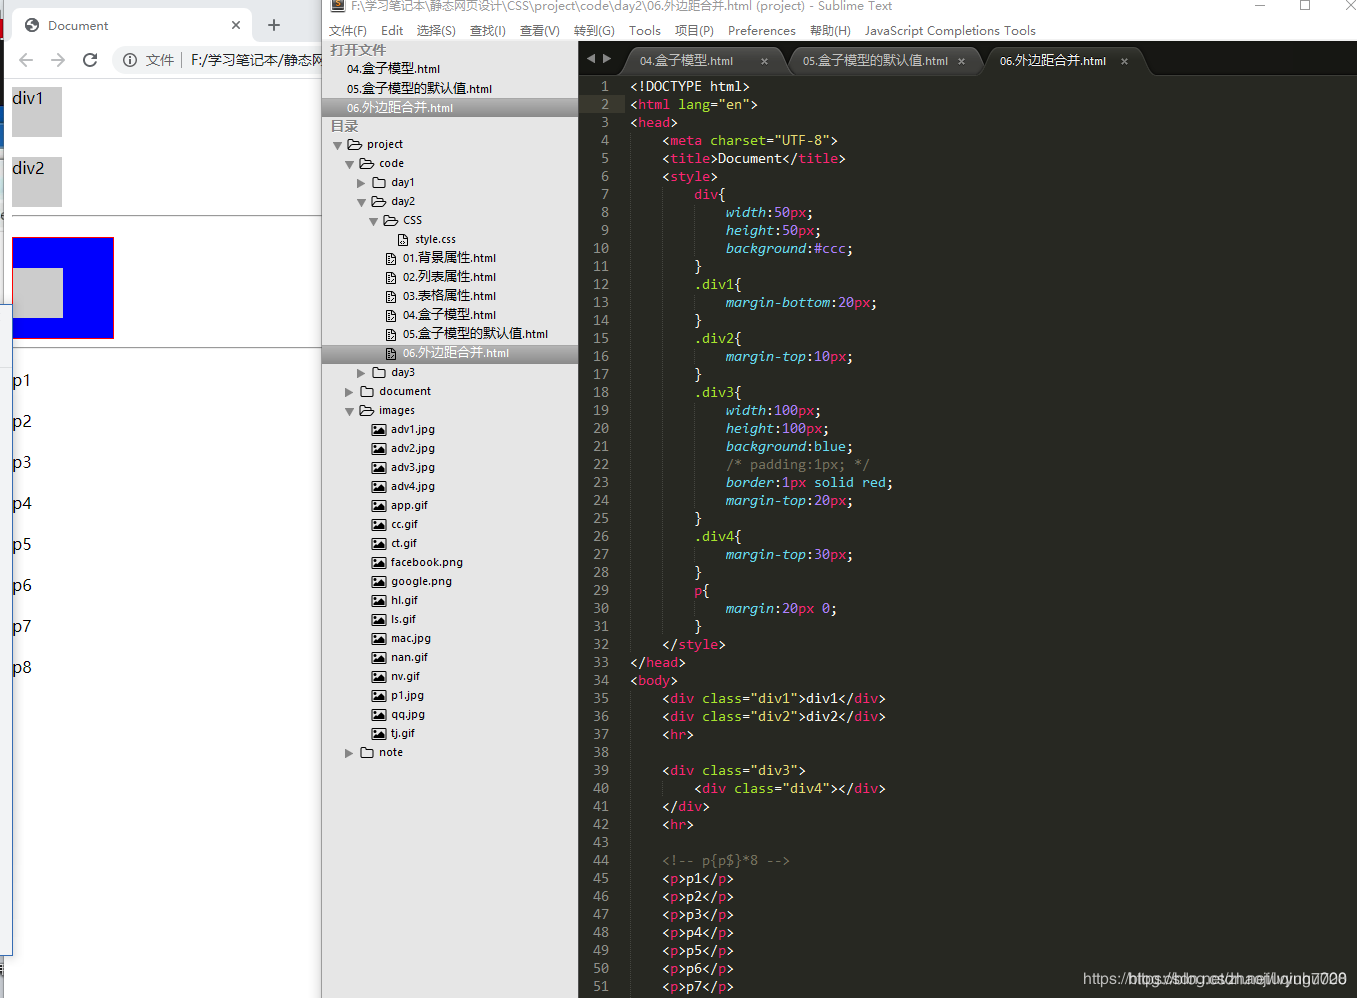Reload the browser page
Image resolution: width=1357 pixels, height=998 pixels.
[x=90, y=60]
